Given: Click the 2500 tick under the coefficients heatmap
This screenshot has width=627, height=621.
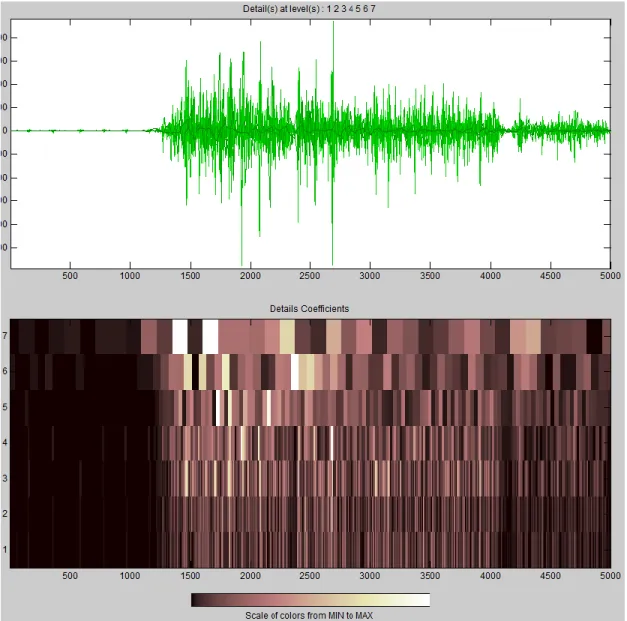Looking at the screenshot, I should pos(310,575).
